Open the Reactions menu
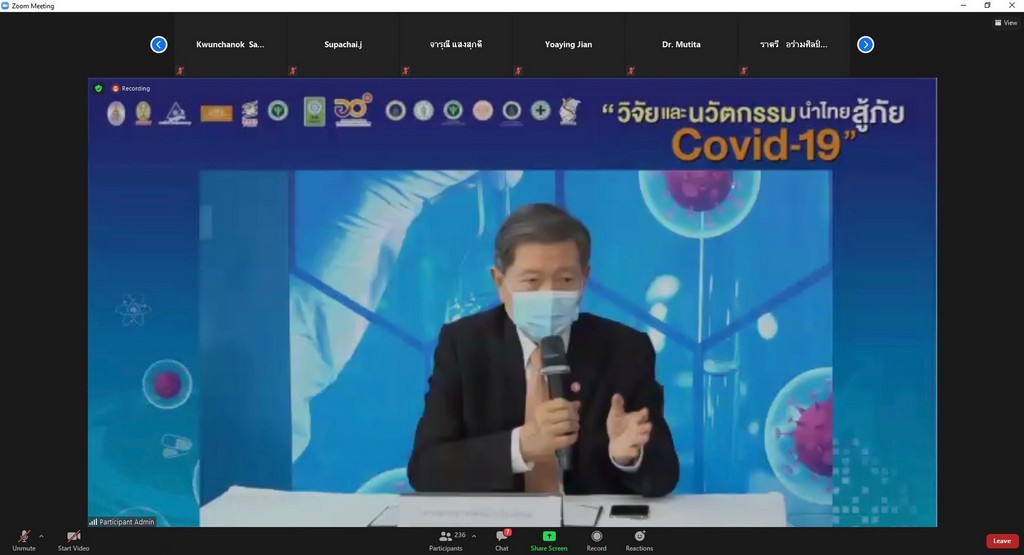This screenshot has width=1024, height=555. [x=639, y=539]
